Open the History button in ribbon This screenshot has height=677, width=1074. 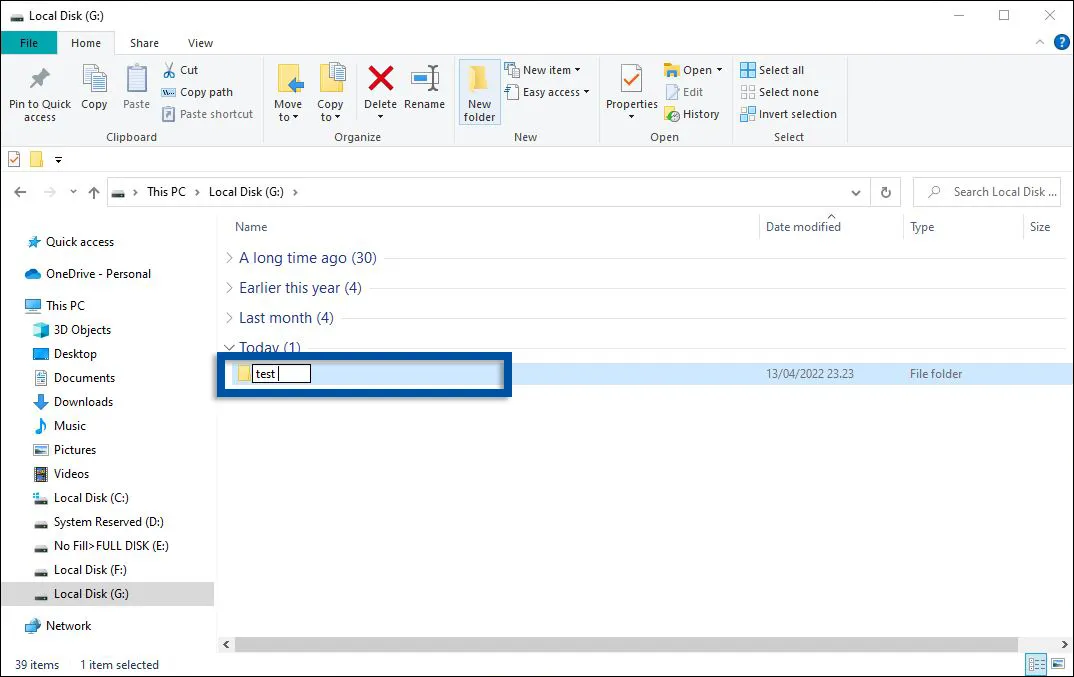[692, 114]
